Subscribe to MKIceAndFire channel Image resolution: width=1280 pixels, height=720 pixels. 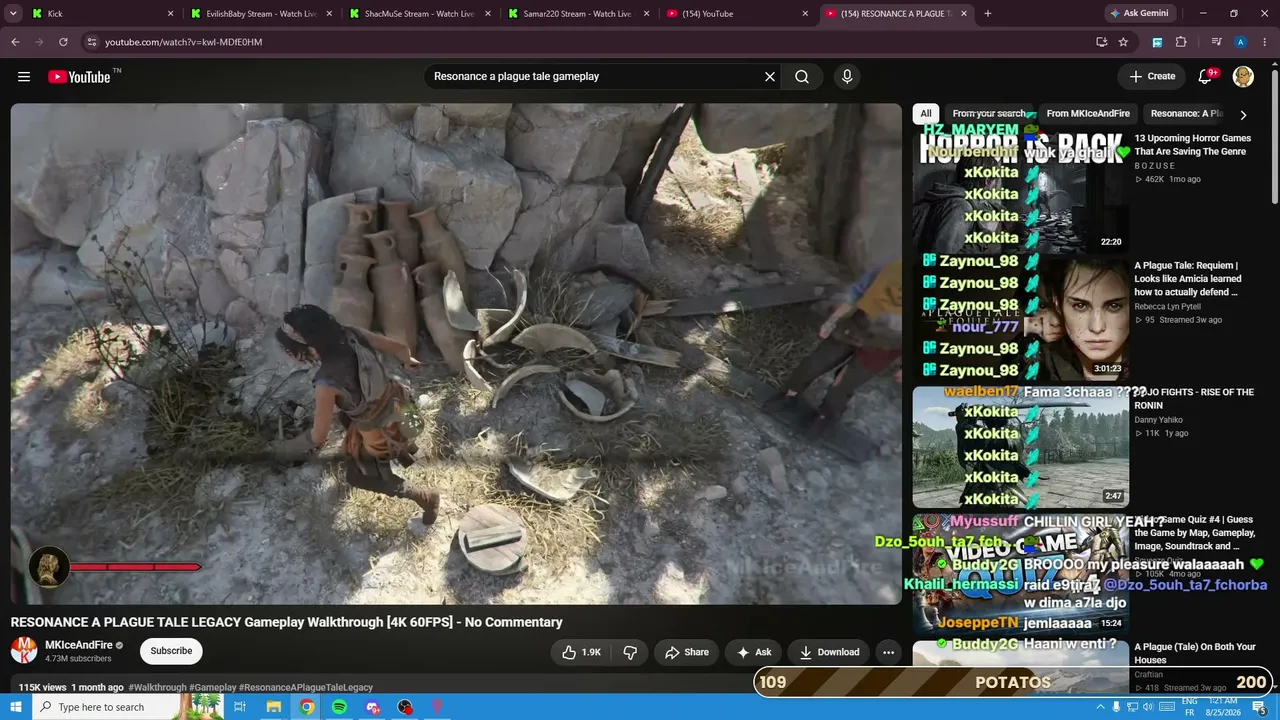(x=171, y=651)
